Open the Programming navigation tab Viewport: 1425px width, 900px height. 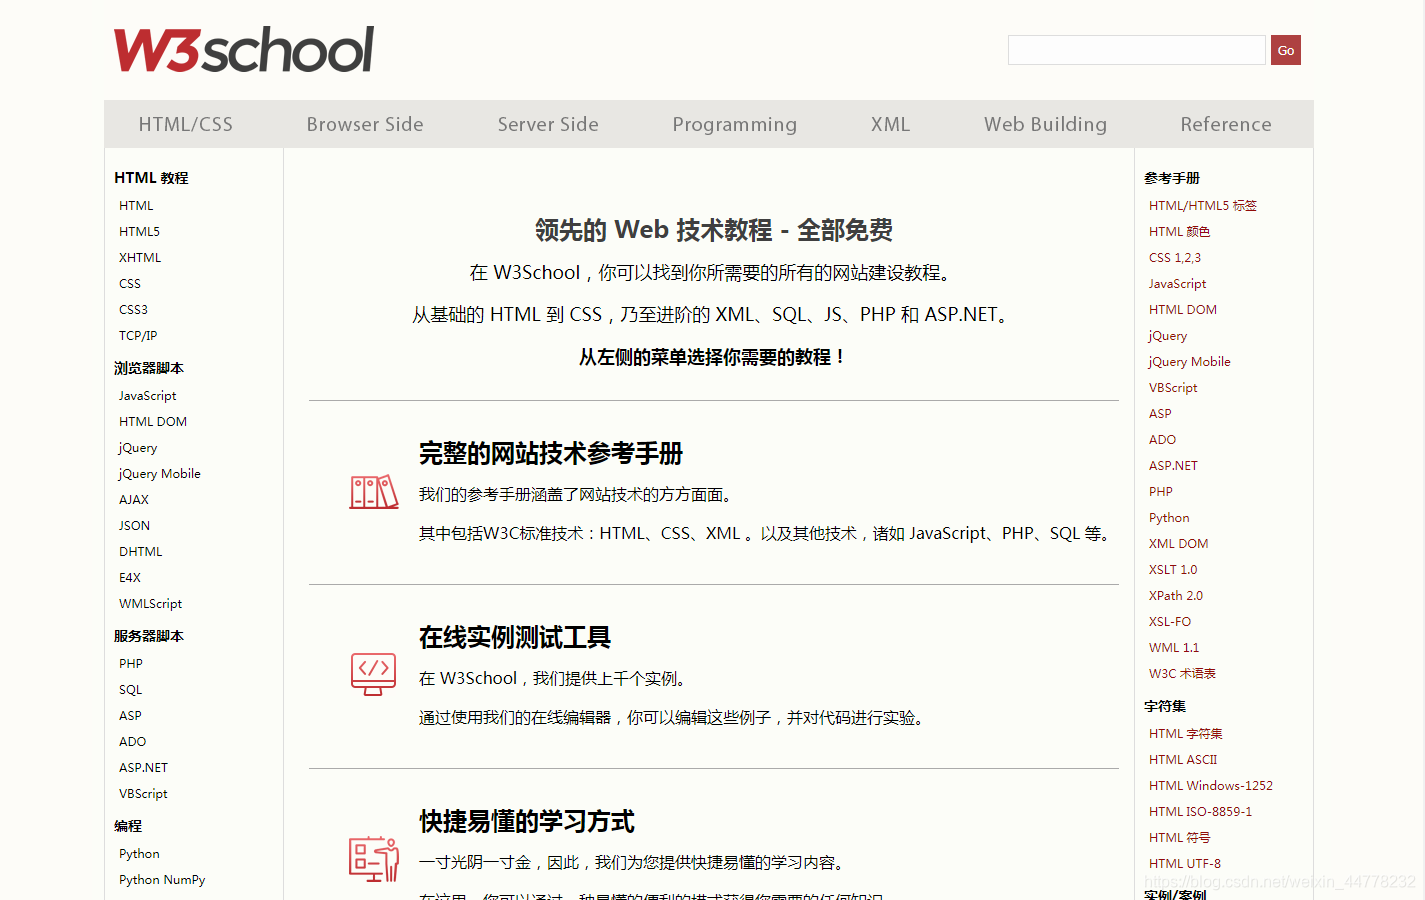735,124
